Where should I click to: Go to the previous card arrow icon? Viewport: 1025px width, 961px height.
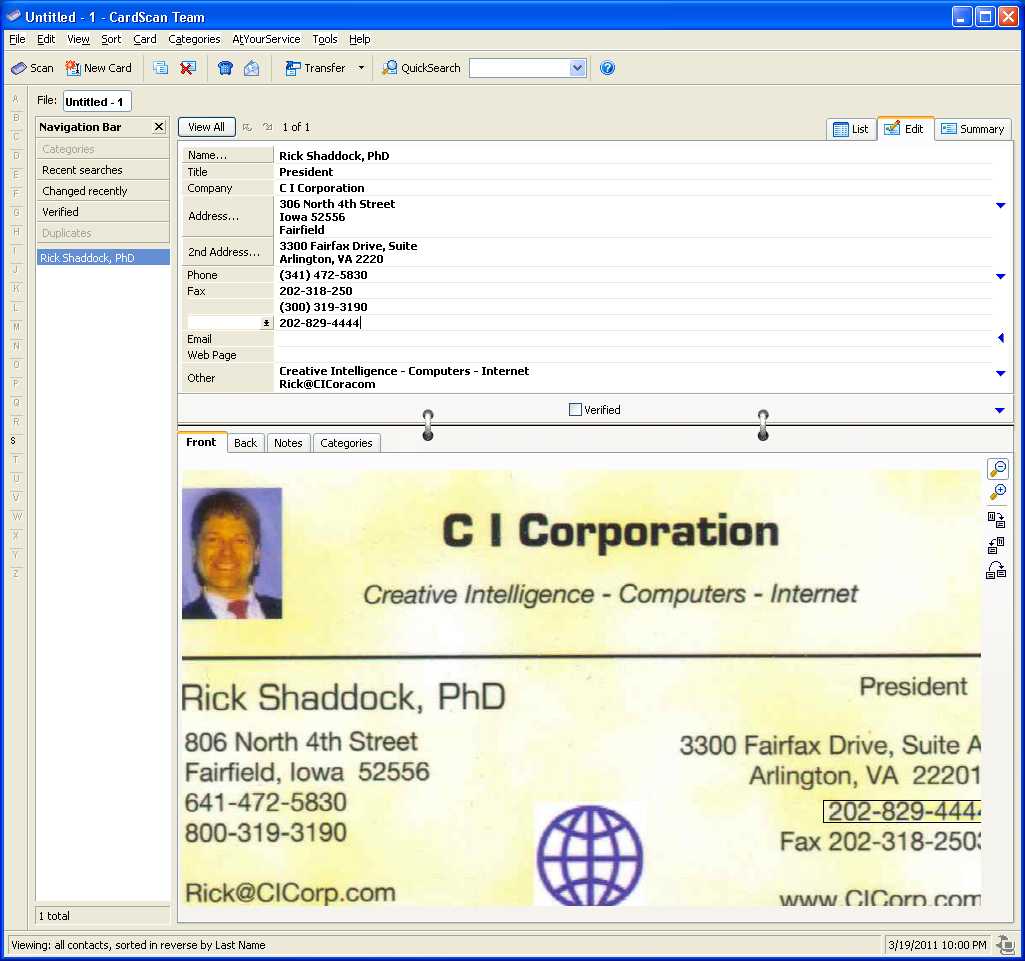click(x=247, y=127)
